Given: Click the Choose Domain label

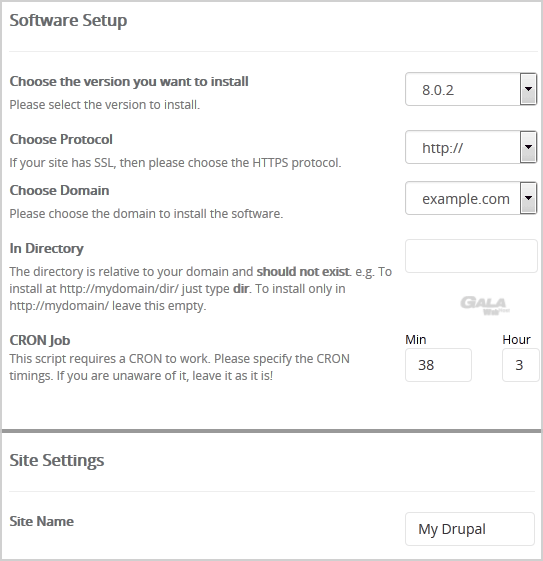Looking at the screenshot, I should click(x=59, y=190).
